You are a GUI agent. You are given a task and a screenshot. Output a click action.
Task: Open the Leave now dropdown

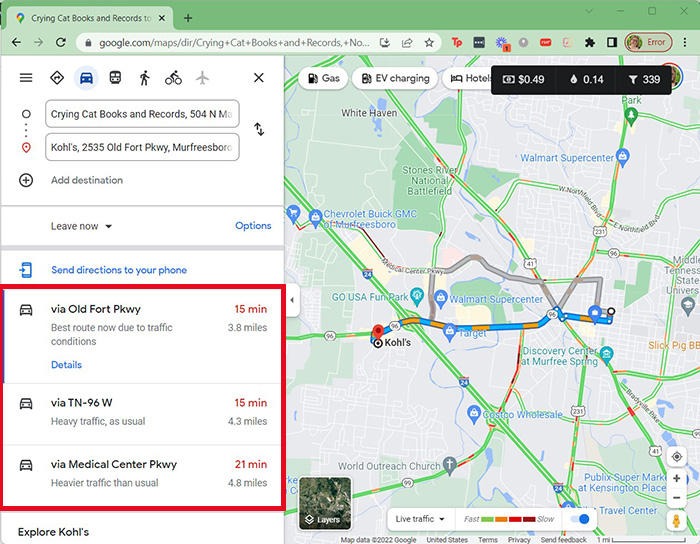point(81,226)
